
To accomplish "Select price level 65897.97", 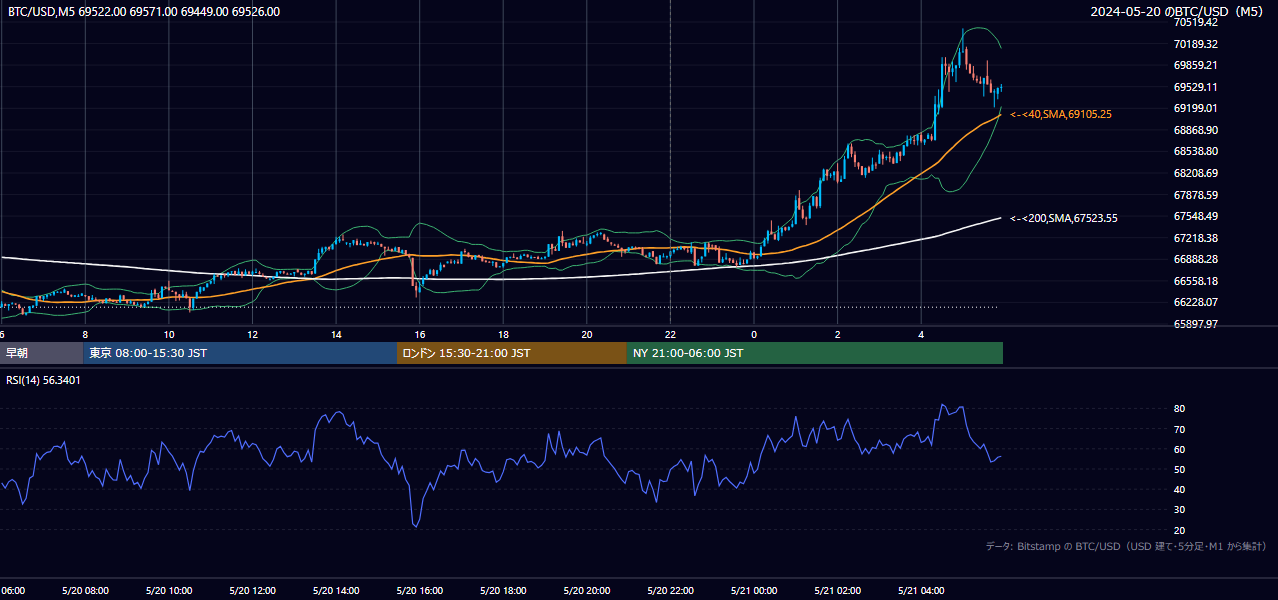I will pos(1196,324).
